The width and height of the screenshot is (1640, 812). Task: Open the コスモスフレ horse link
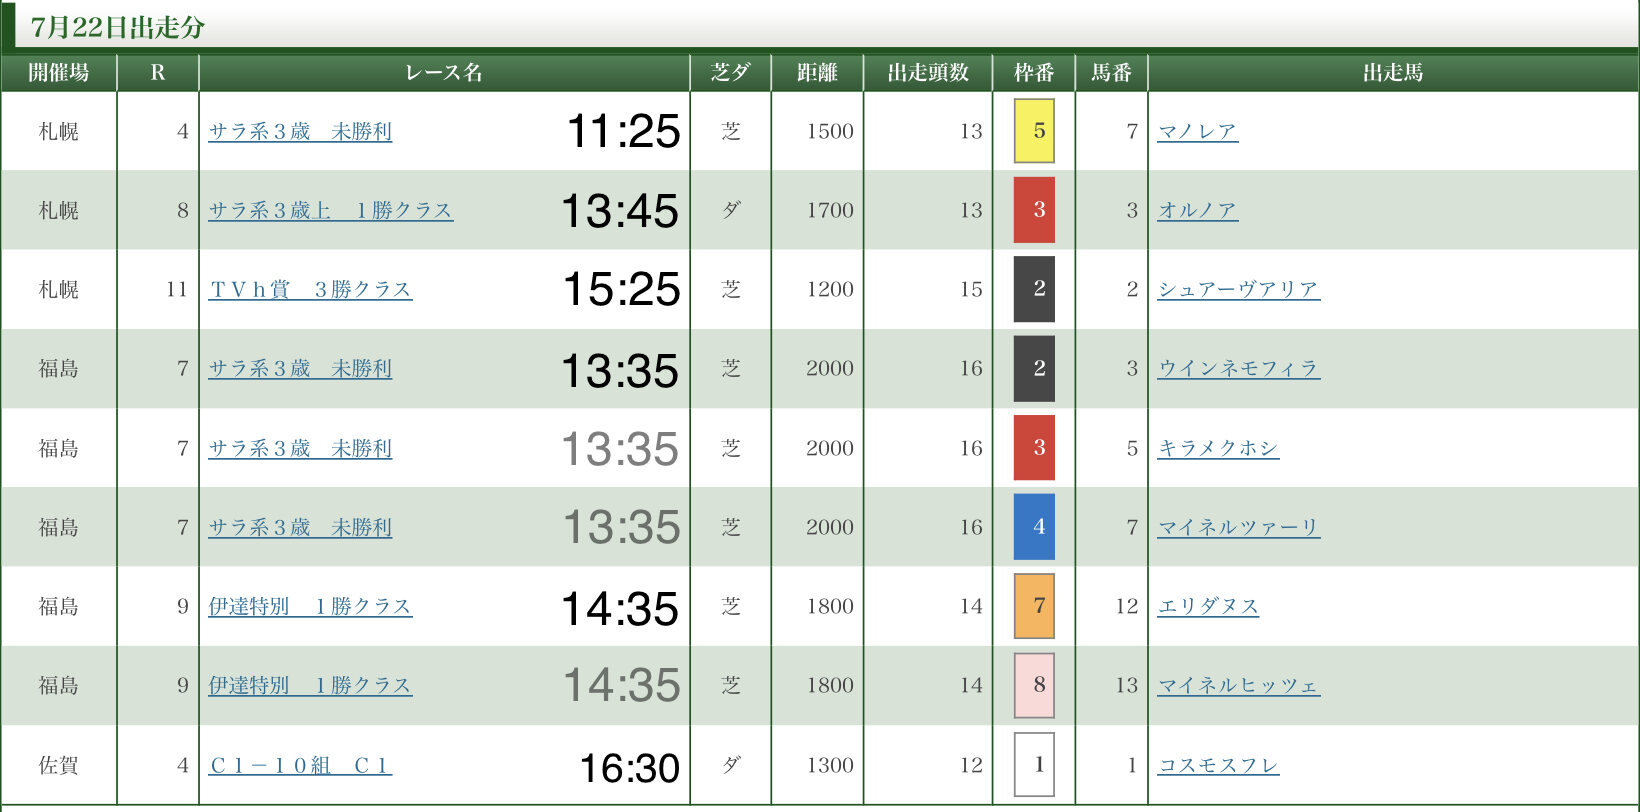[x=1218, y=765]
